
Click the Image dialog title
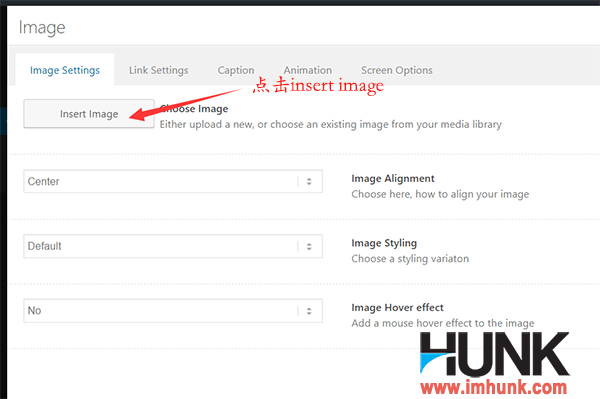(x=42, y=28)
